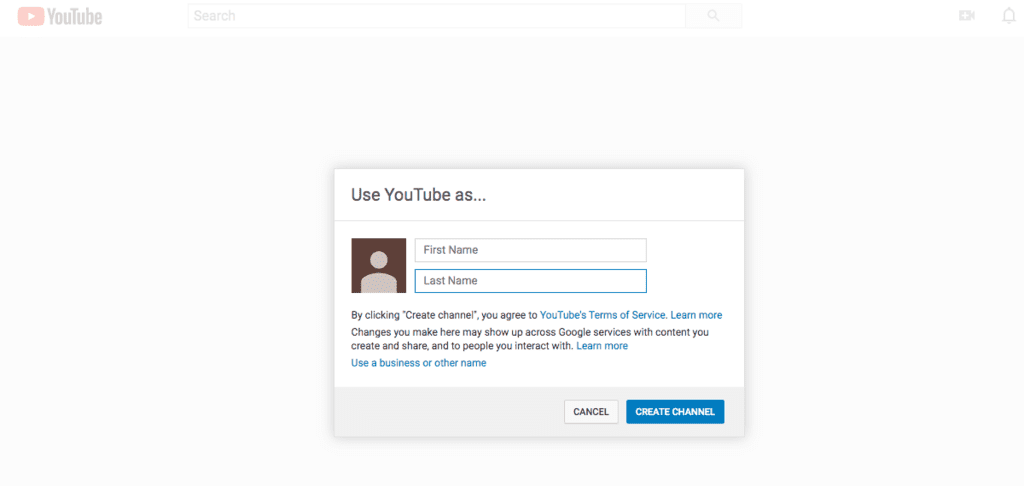Open YouTube's Terms of Service link

point(603,315)
